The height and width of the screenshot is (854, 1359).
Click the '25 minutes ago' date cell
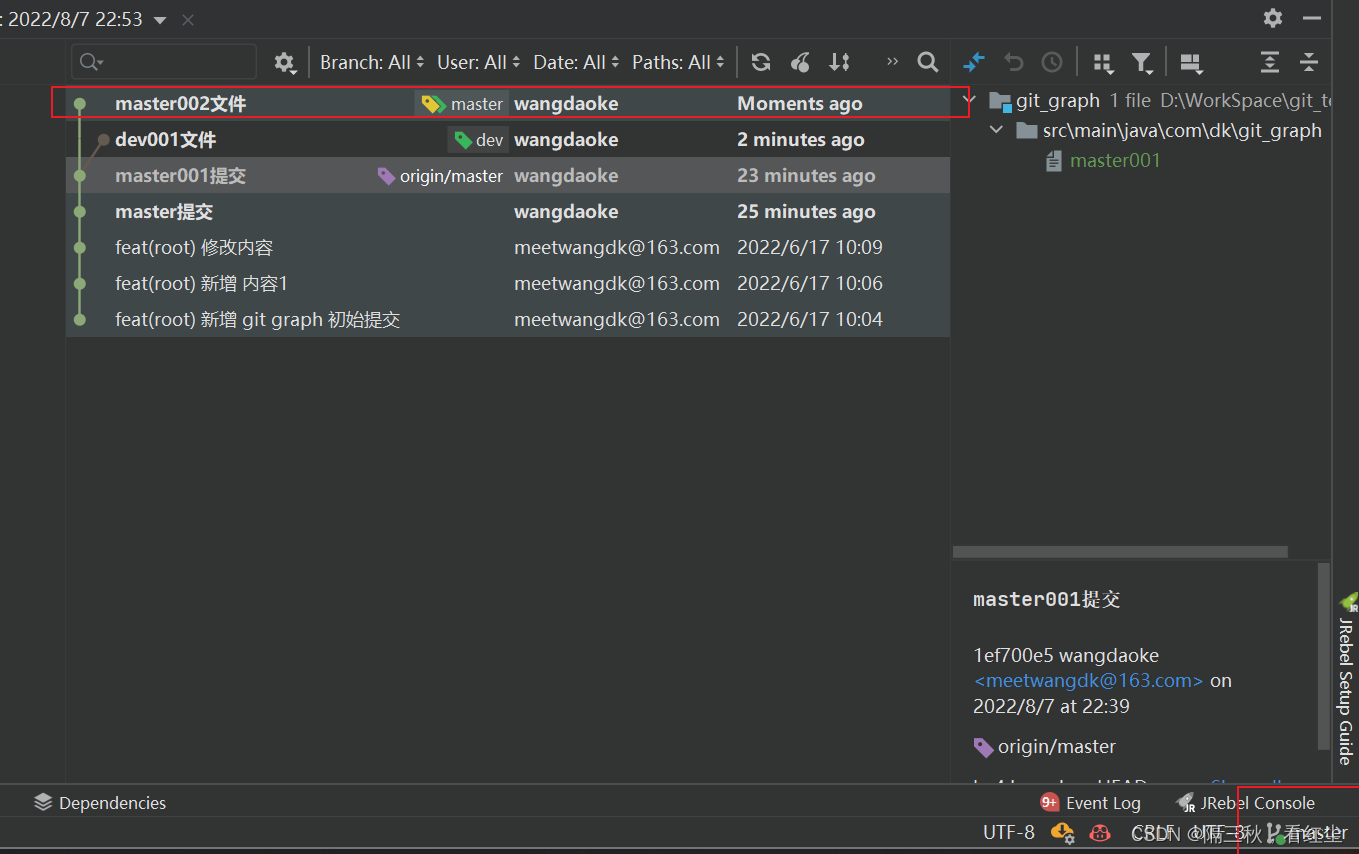pyautogui.click(x=806, y=212)
